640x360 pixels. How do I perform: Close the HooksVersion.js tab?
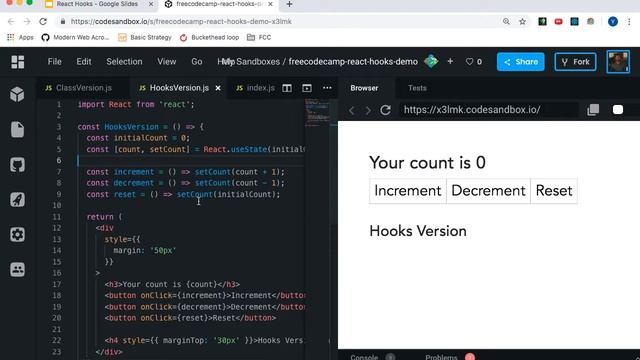(218, 88)
